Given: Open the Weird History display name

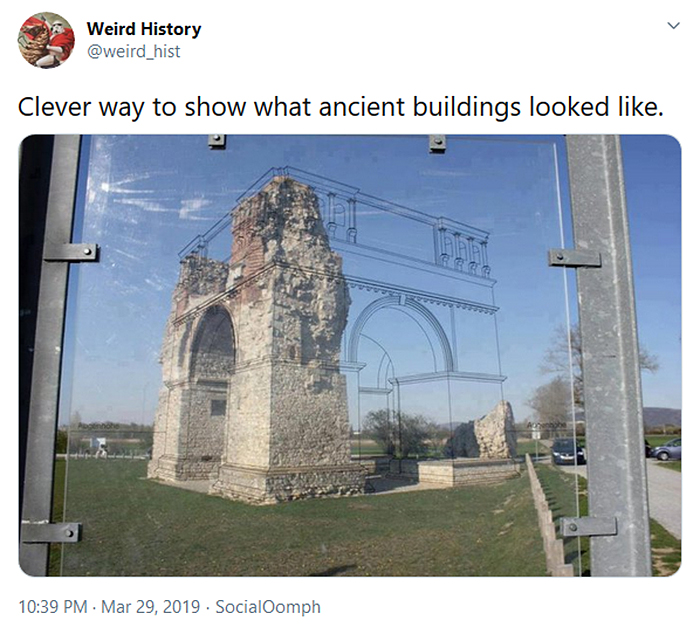Looking at the screenshot, I should click(144, 29).
